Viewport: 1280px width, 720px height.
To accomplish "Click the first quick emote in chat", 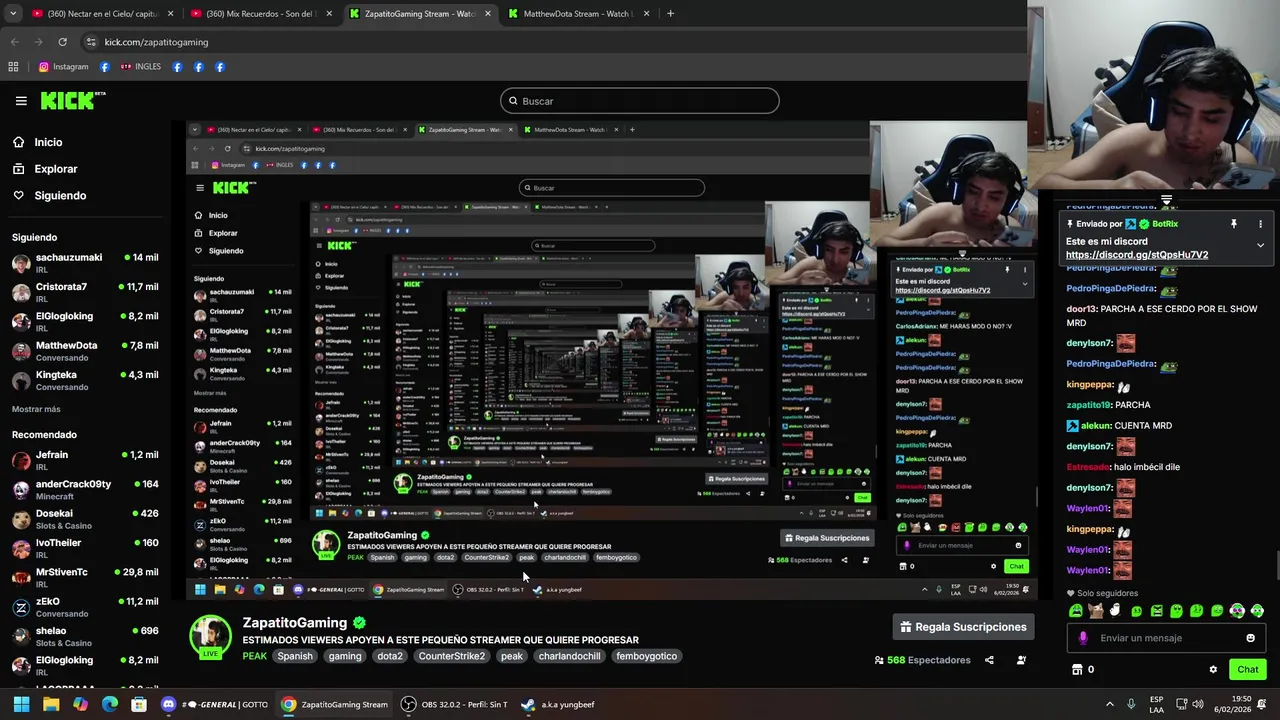I will click(1076, 611).
